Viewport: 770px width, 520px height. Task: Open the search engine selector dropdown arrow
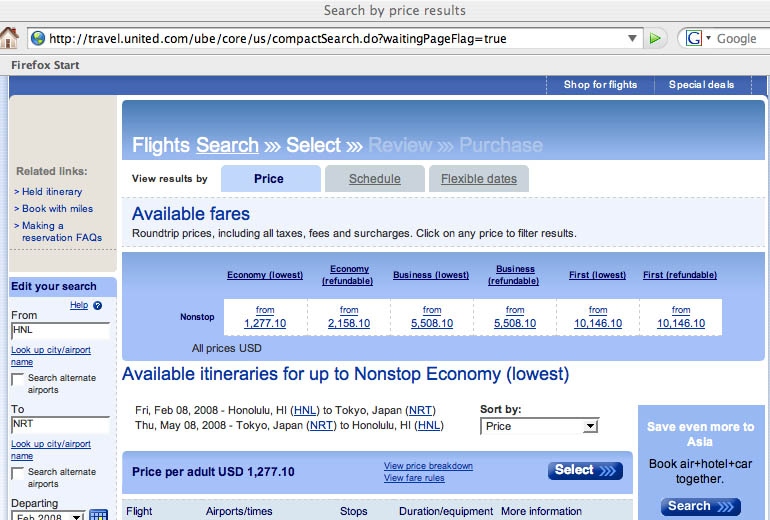pos(708,38)
